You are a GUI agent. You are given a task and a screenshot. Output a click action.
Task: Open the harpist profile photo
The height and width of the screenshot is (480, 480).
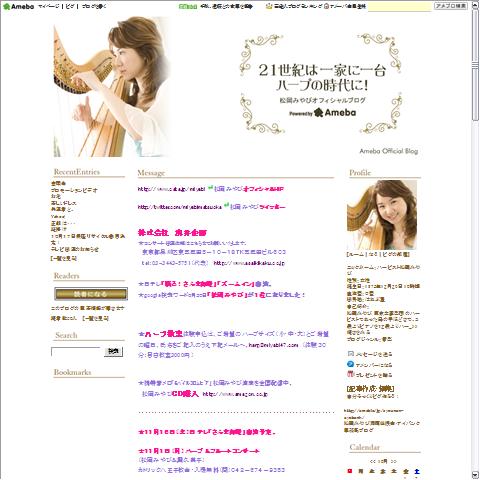[382, 215]
